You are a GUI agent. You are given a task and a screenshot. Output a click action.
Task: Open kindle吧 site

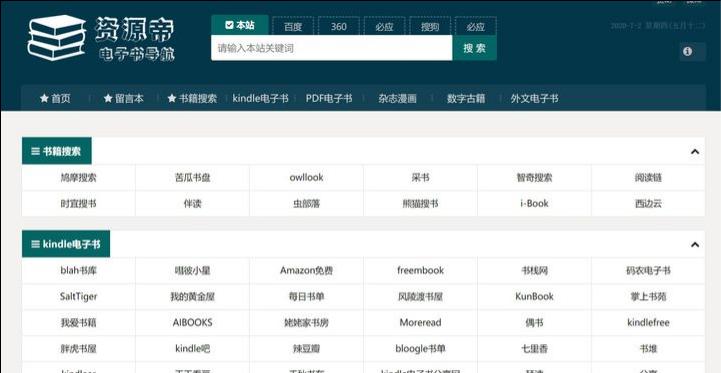pos(192,349)
